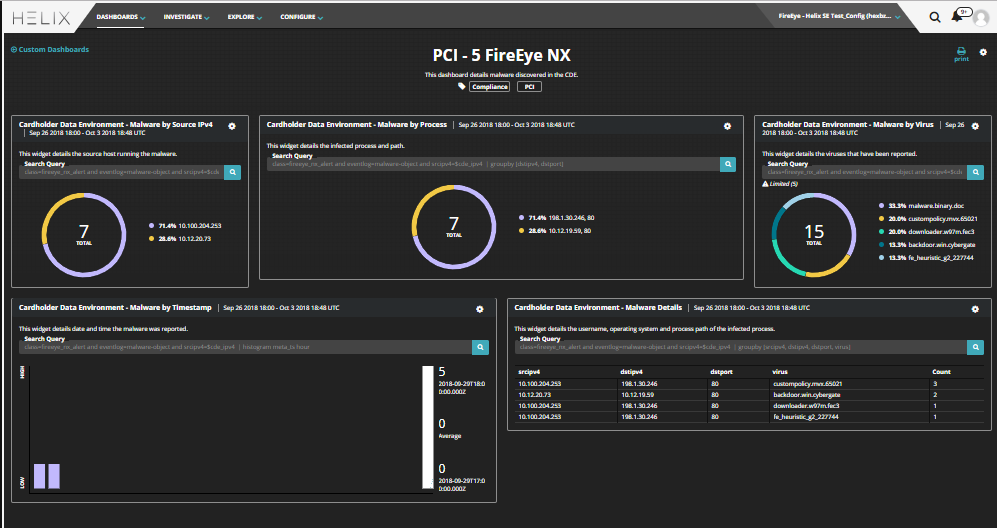
Task: Click the search magnifier icon in header
Action: (x=935, y=17)
